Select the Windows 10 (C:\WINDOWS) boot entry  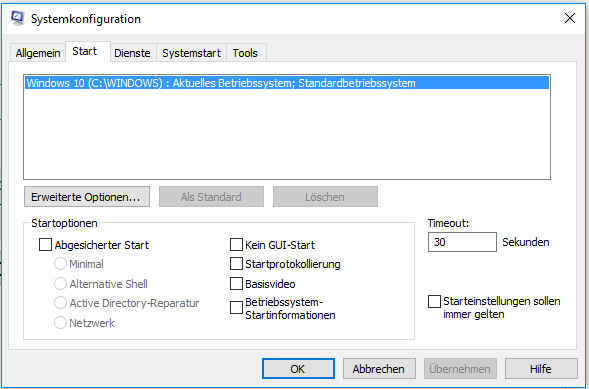[287, 83]
